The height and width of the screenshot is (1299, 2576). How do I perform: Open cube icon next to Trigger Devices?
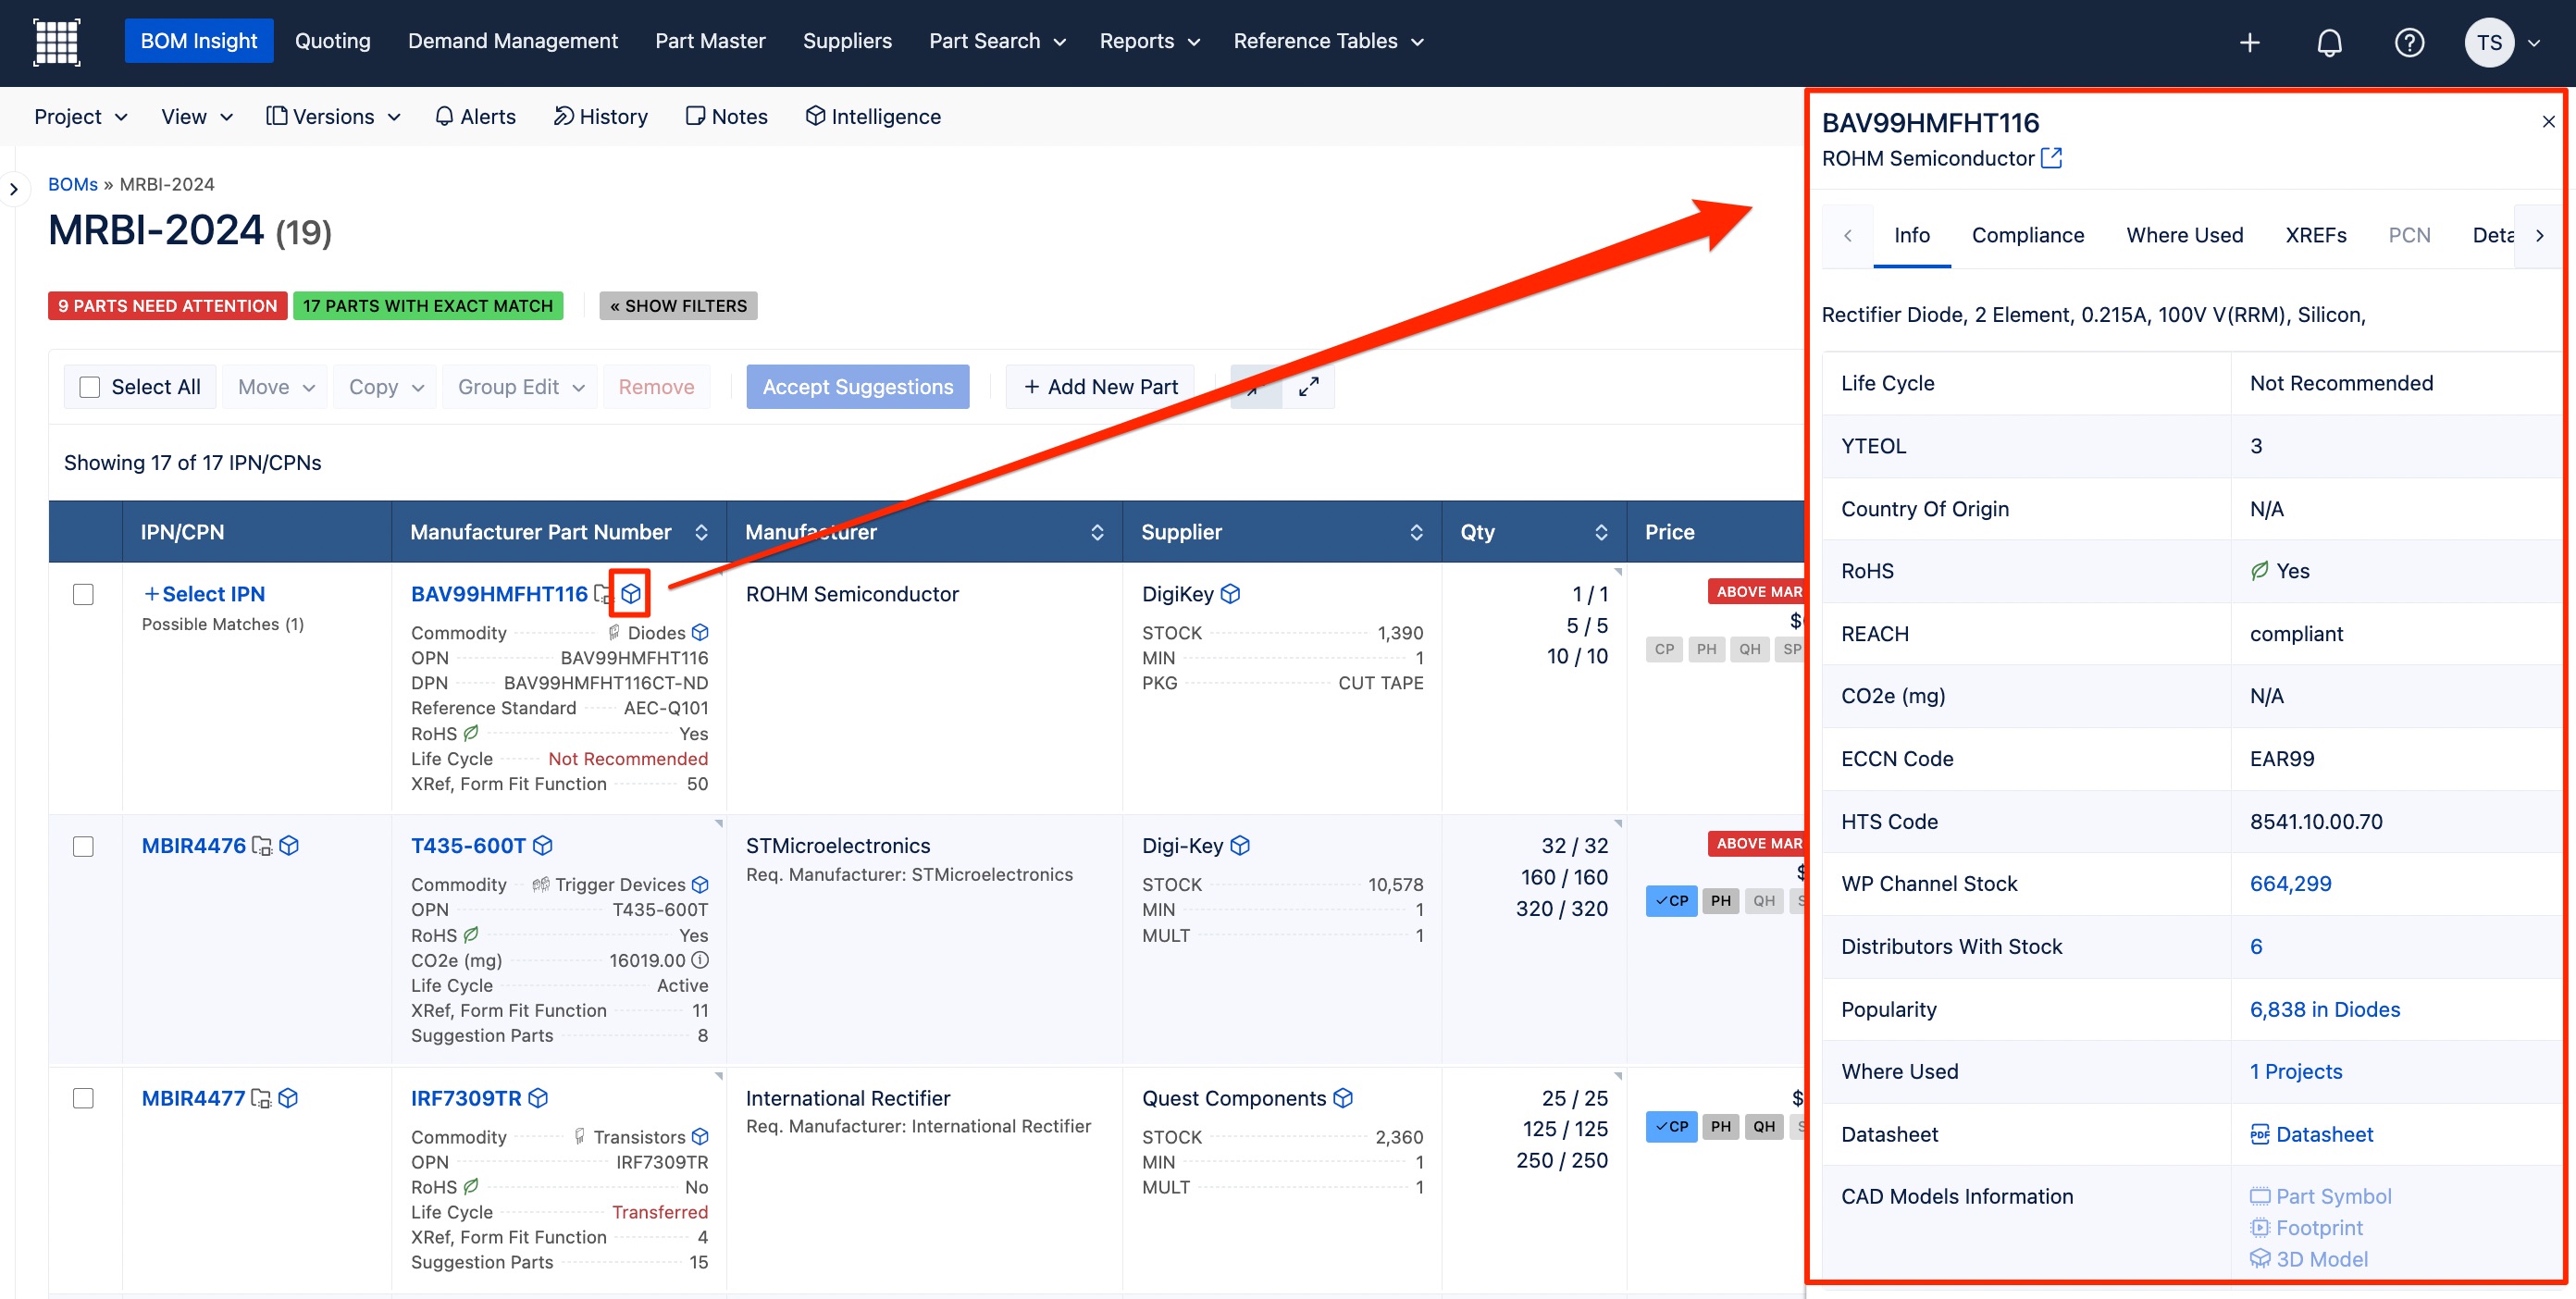tap(700, 884)
